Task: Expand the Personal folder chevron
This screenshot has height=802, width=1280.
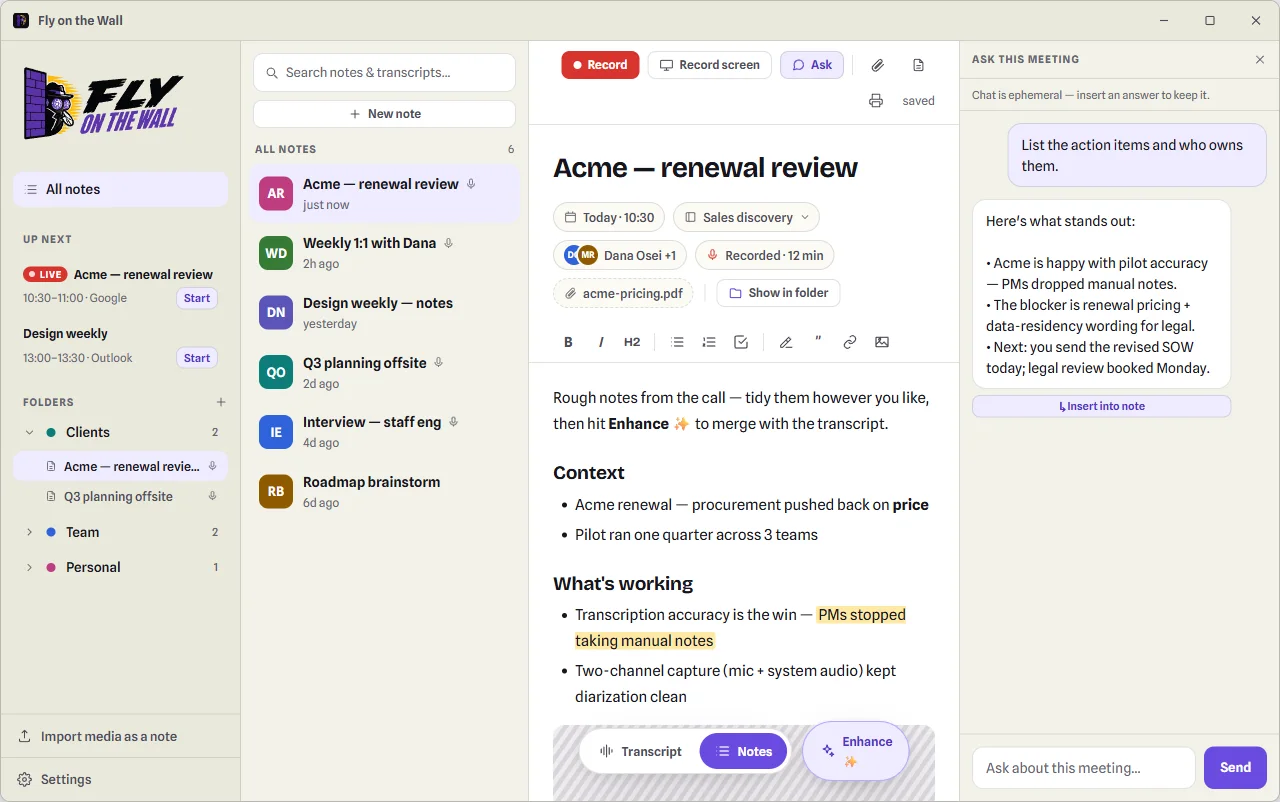Action: point(29,567)
